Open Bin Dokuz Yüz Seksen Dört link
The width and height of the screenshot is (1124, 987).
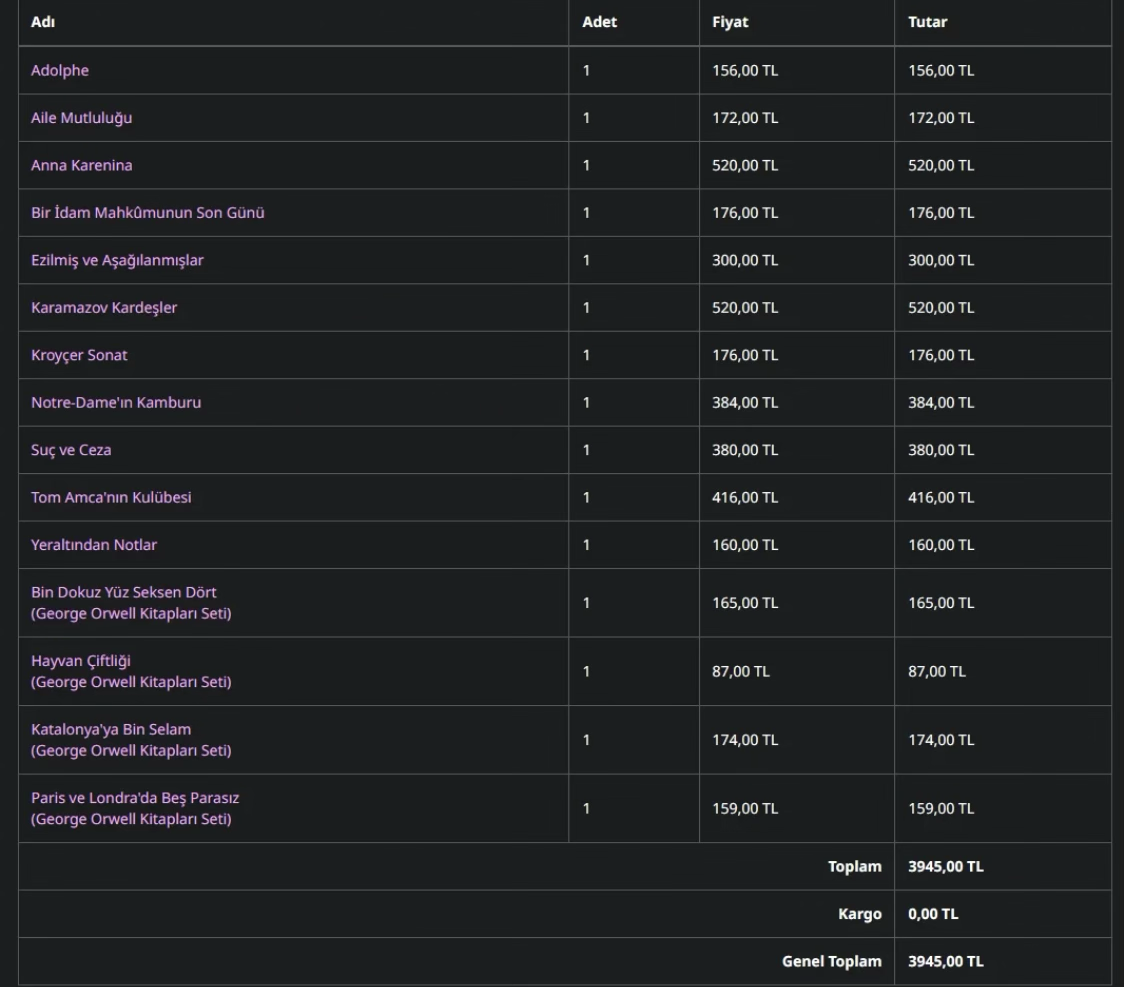click(x=123, y=592)
